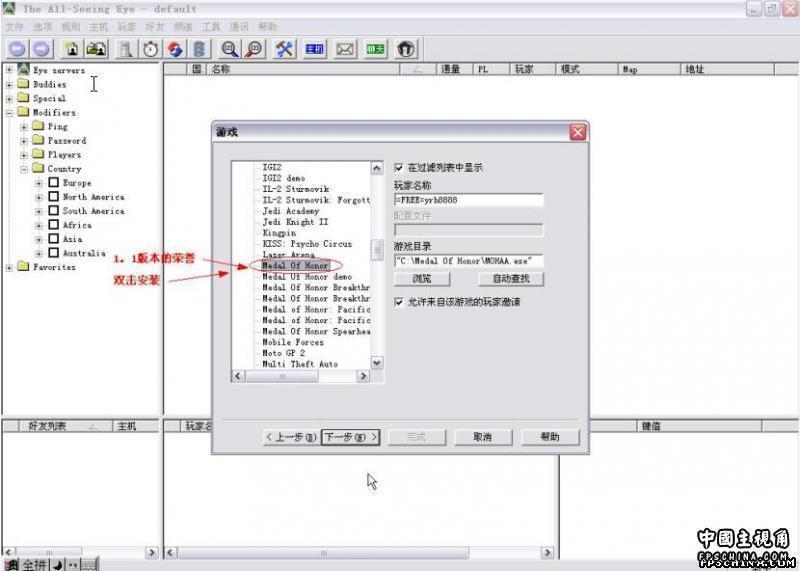800x571 pixels.
Task: Click the 浏览 browse button
Action: (x=422, y=279)
